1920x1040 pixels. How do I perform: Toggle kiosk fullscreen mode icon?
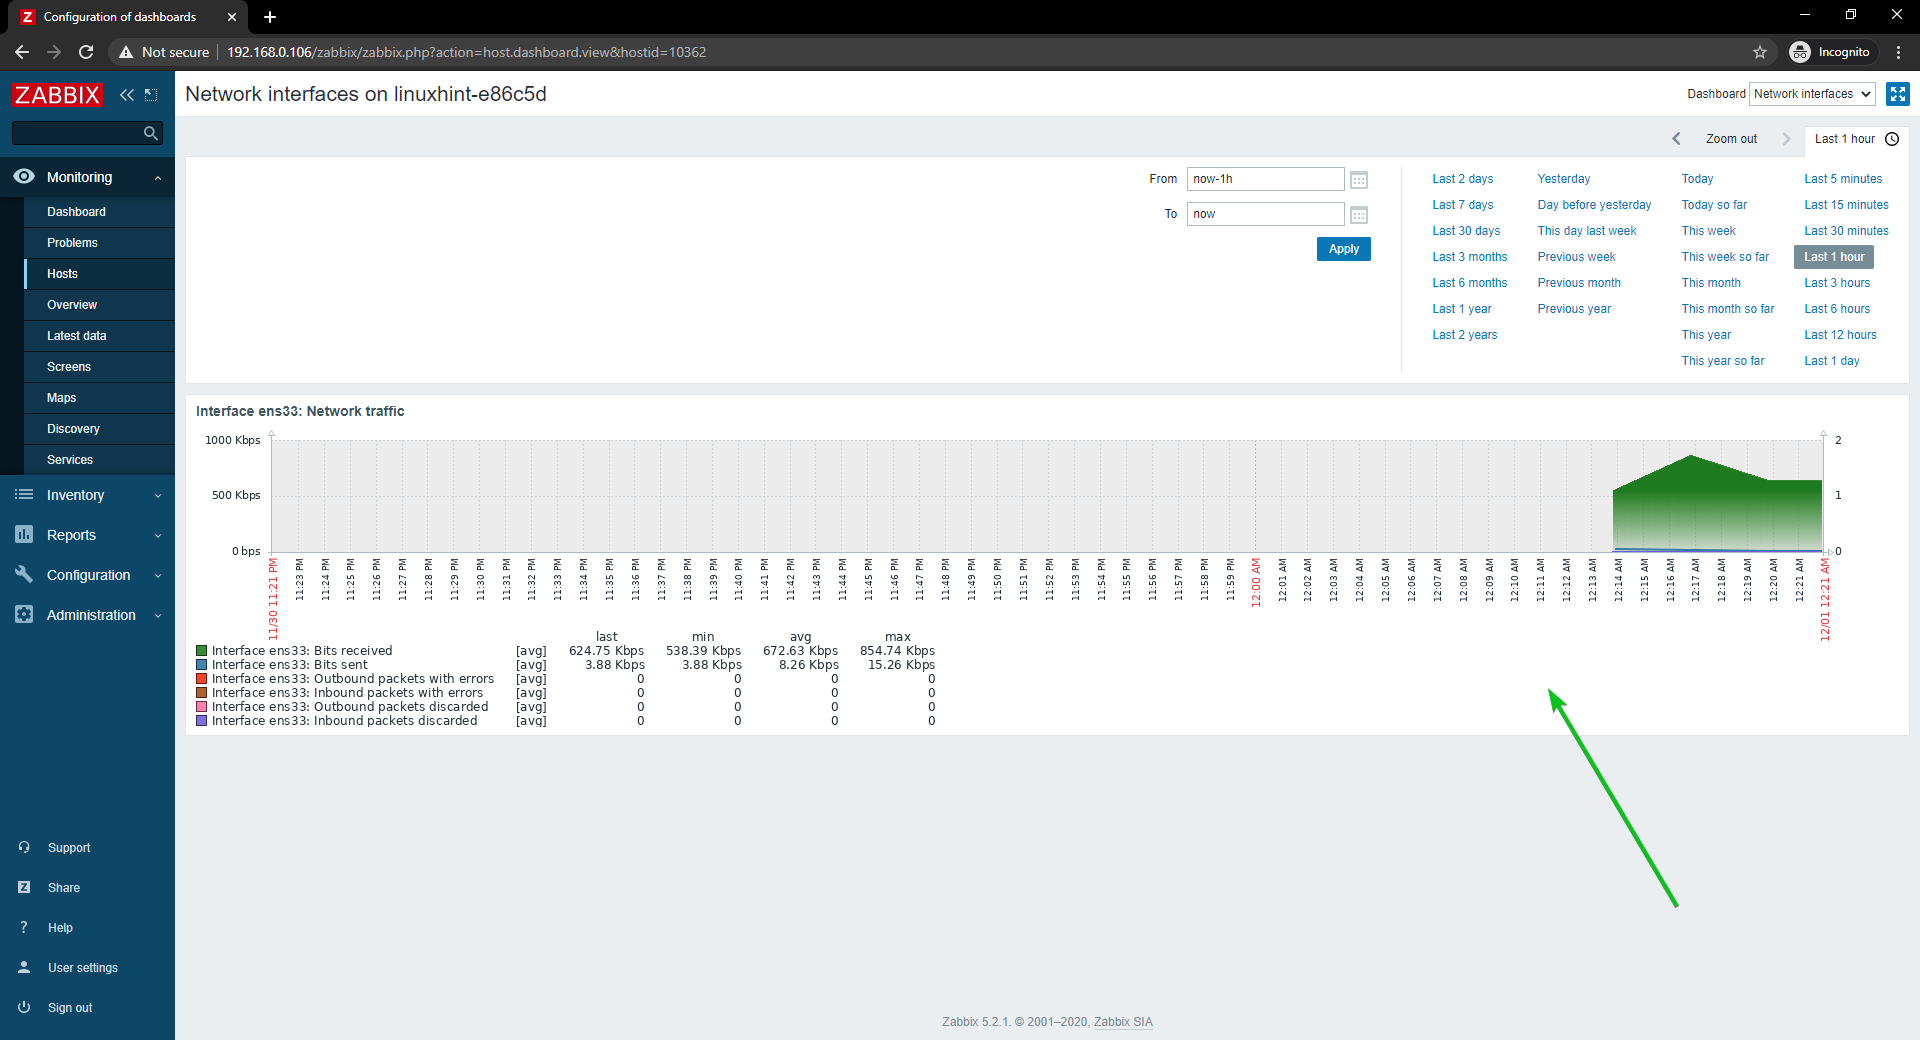(1897, 94)
